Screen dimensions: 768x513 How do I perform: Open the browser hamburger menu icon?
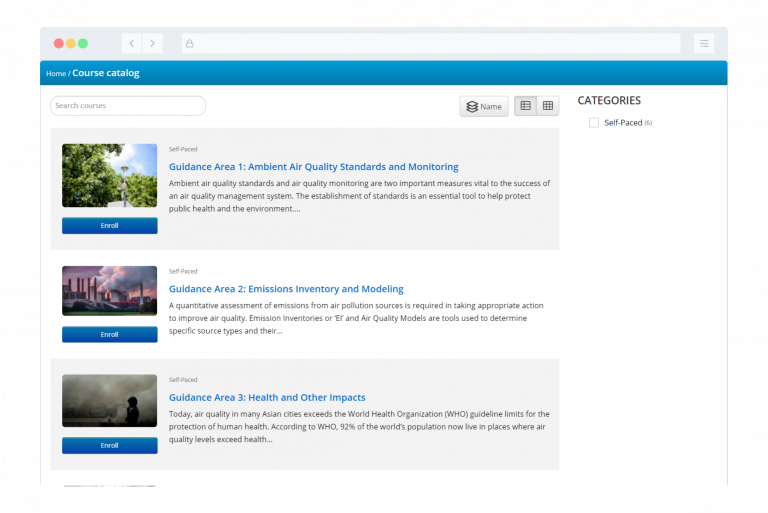704,43
